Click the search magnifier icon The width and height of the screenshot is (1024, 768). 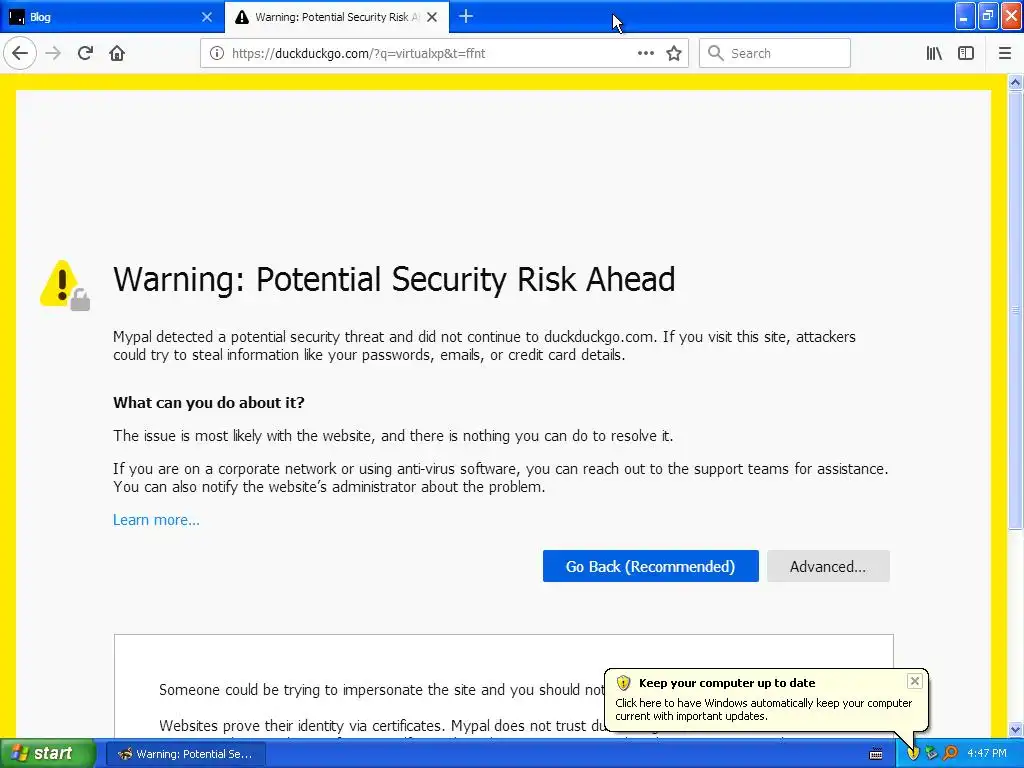click(716, 53)
